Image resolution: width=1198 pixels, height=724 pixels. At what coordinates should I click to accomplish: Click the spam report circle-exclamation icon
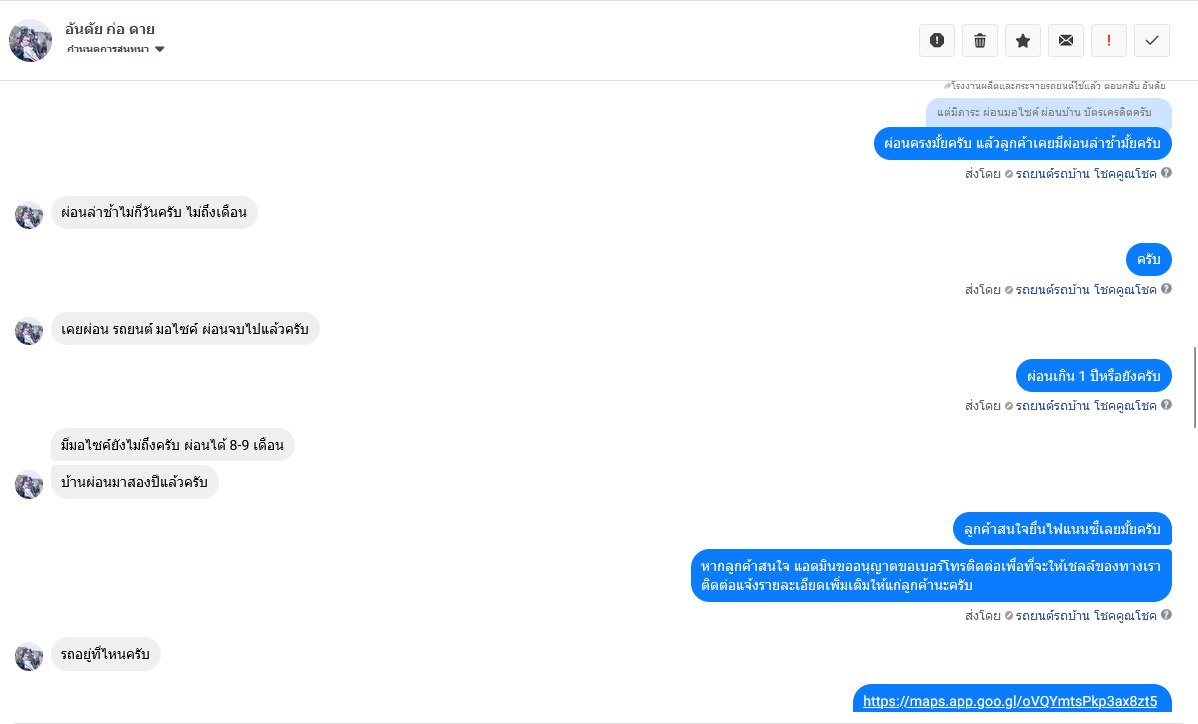937,40
